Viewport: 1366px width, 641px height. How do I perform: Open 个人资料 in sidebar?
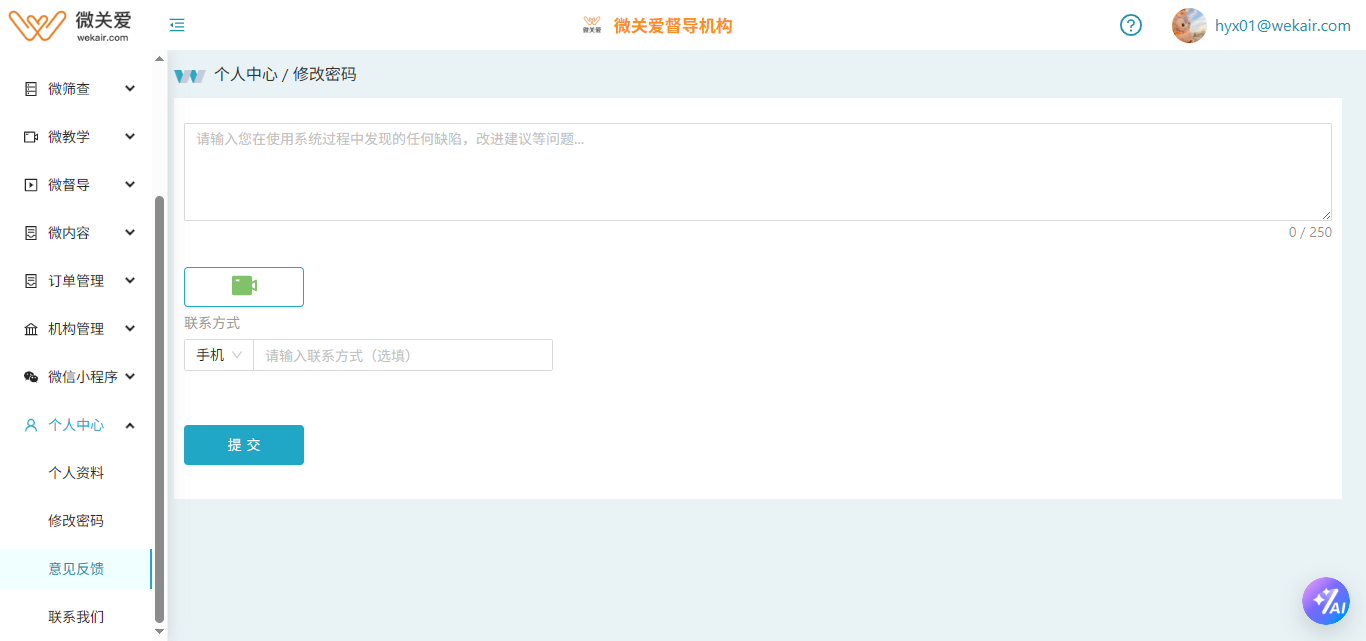[76, 473]
